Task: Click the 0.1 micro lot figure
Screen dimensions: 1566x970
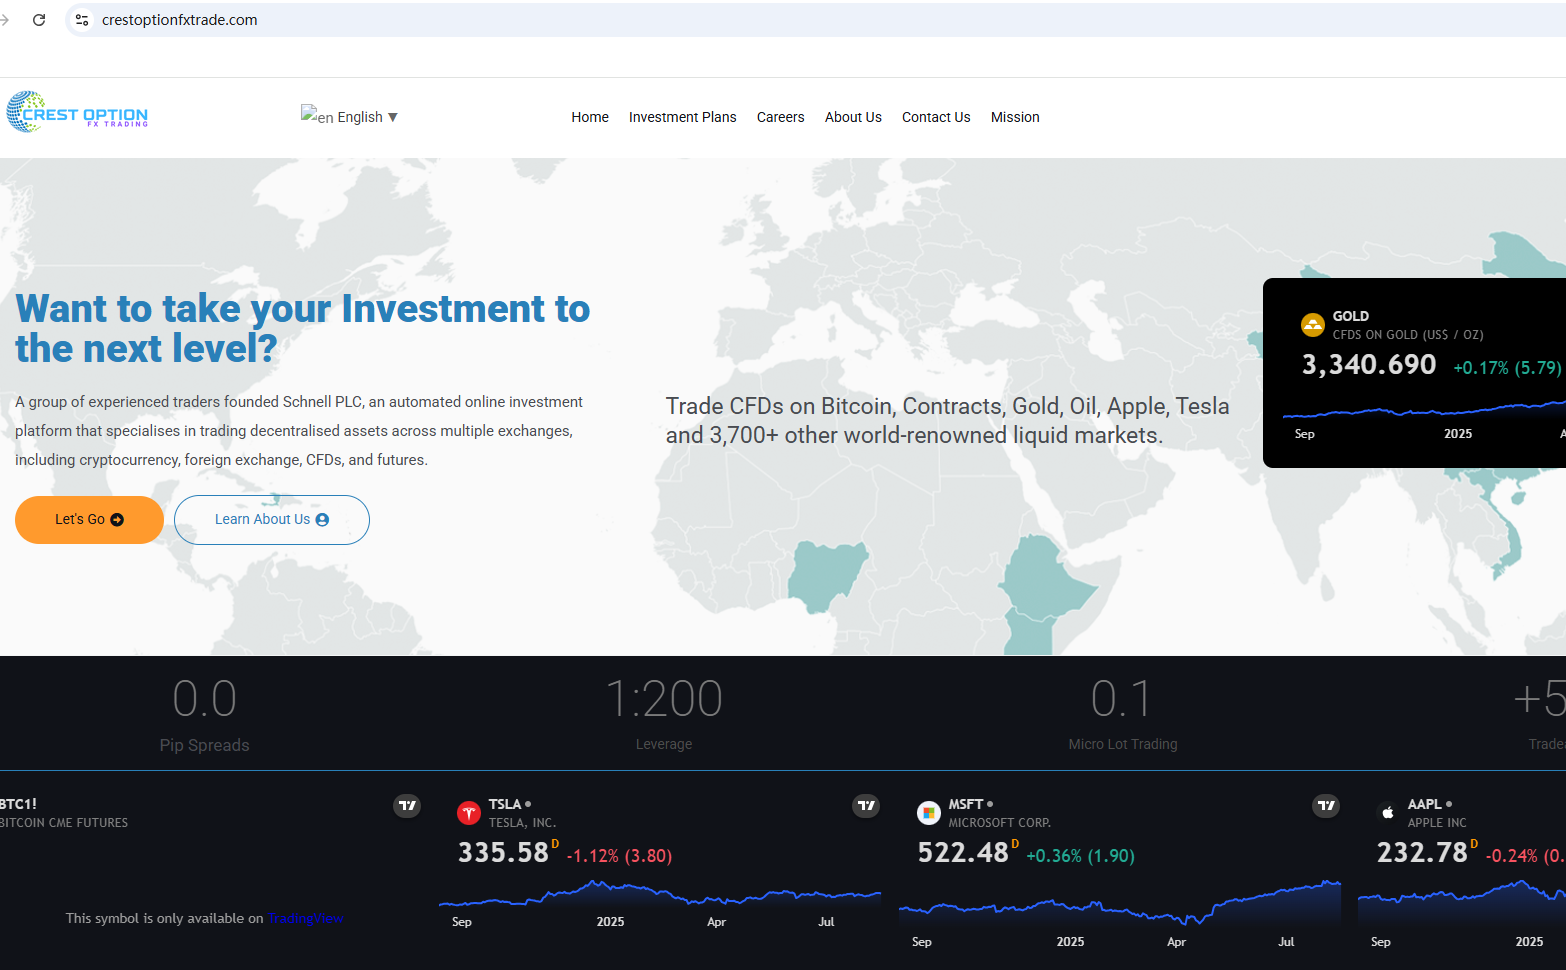Action: (x=1121, y=699)
